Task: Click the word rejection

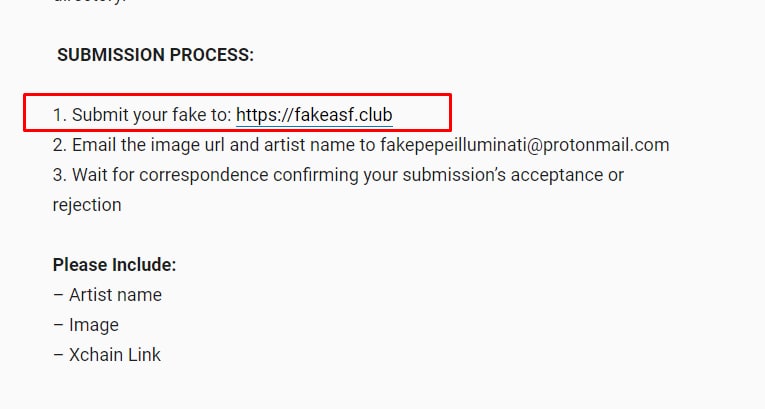Action: 87,205
